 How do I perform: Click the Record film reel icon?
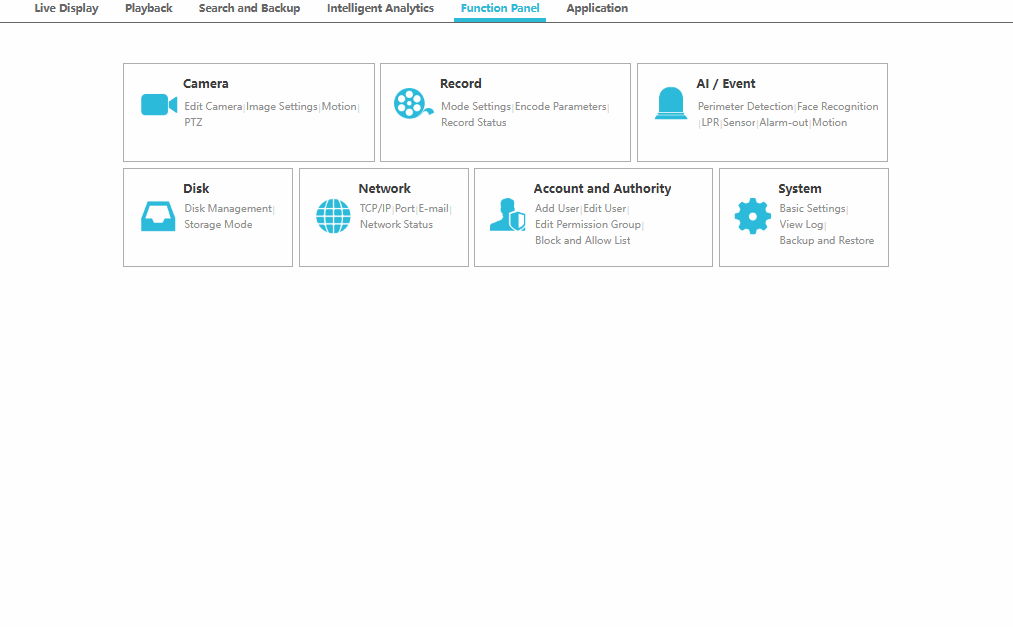click(411, 104)
